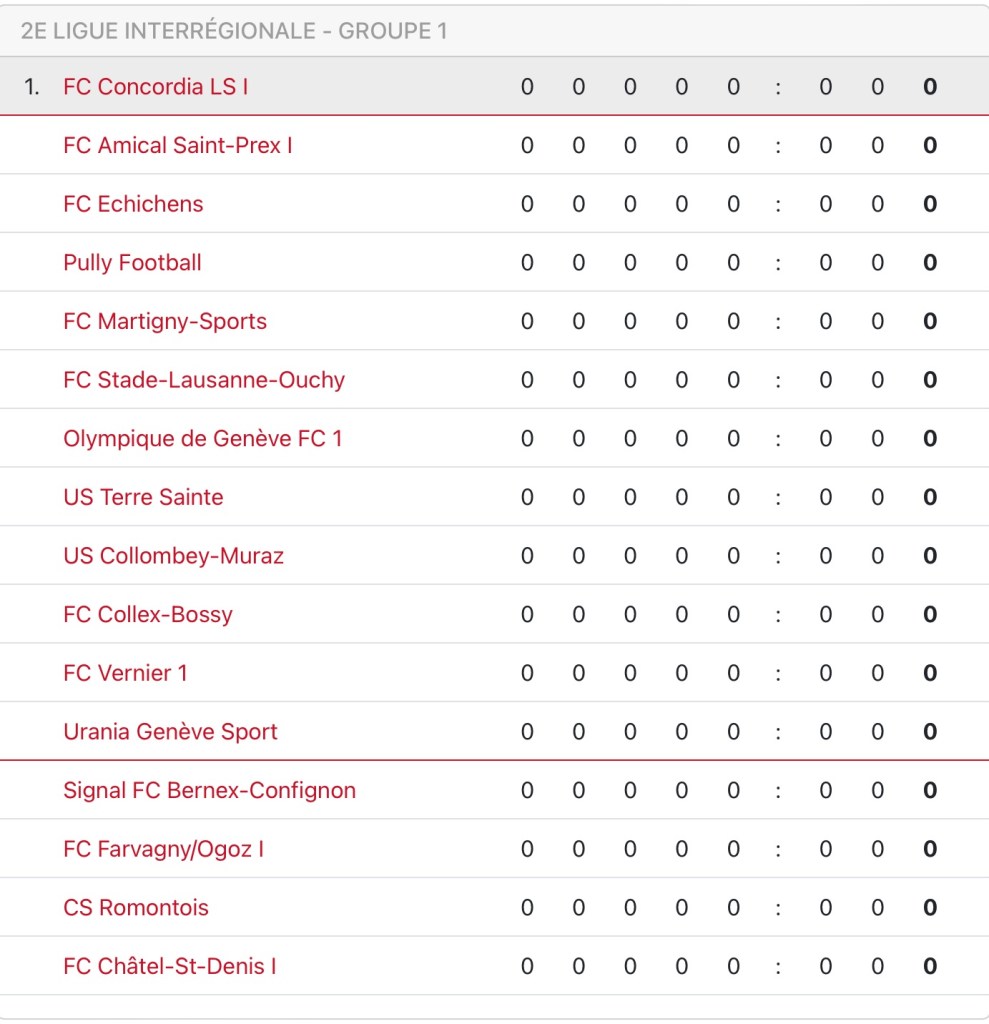Image resolution: width=989 pixels, height=1024 pixels.
Task: Select FC Châtel-St-Denis I team link
Action: click(169, 967)
